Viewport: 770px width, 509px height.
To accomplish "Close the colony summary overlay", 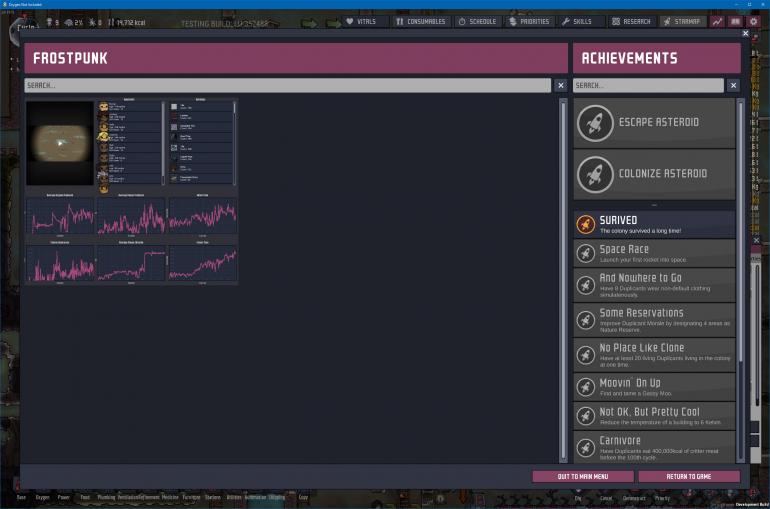I will click(744, 34).
